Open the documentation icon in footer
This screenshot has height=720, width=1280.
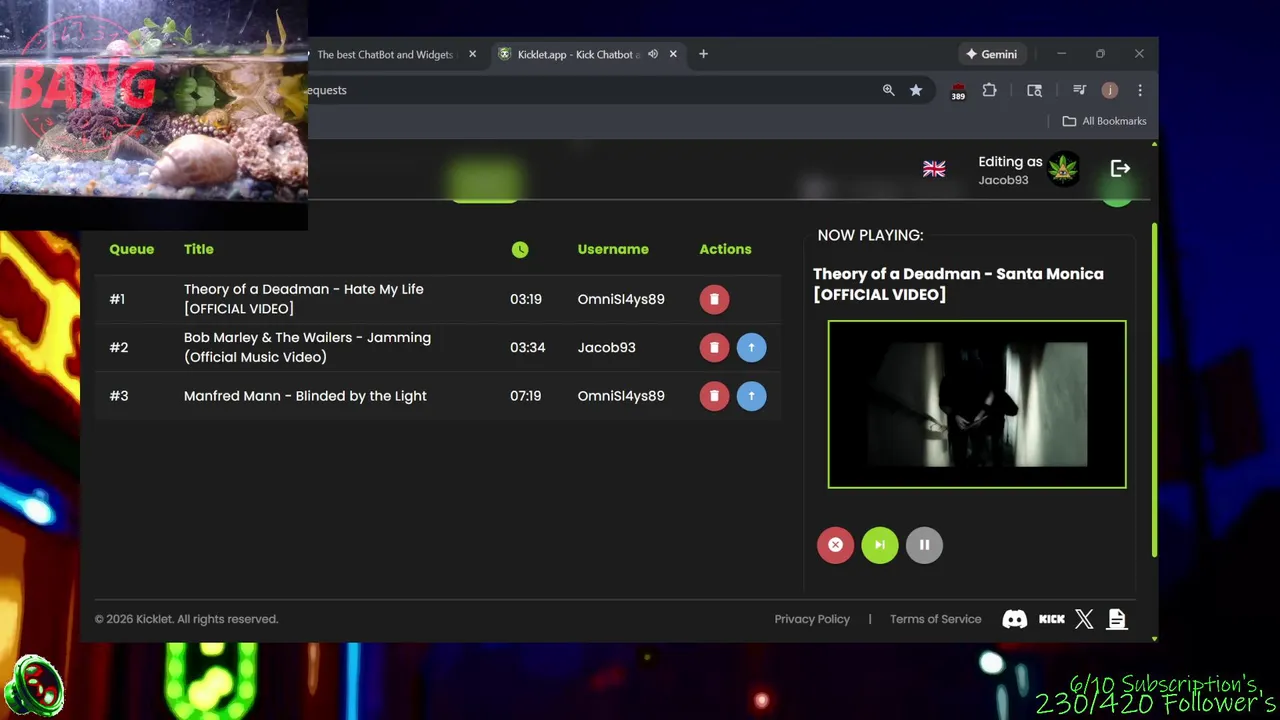1117,619
